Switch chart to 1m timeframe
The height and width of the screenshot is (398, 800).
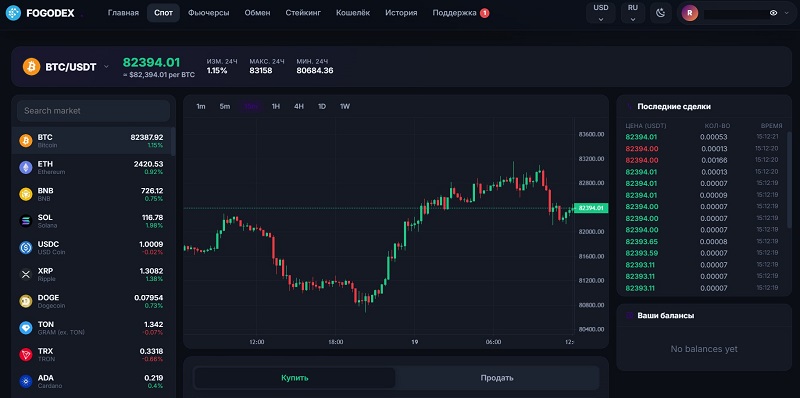[x=201, y=106]
